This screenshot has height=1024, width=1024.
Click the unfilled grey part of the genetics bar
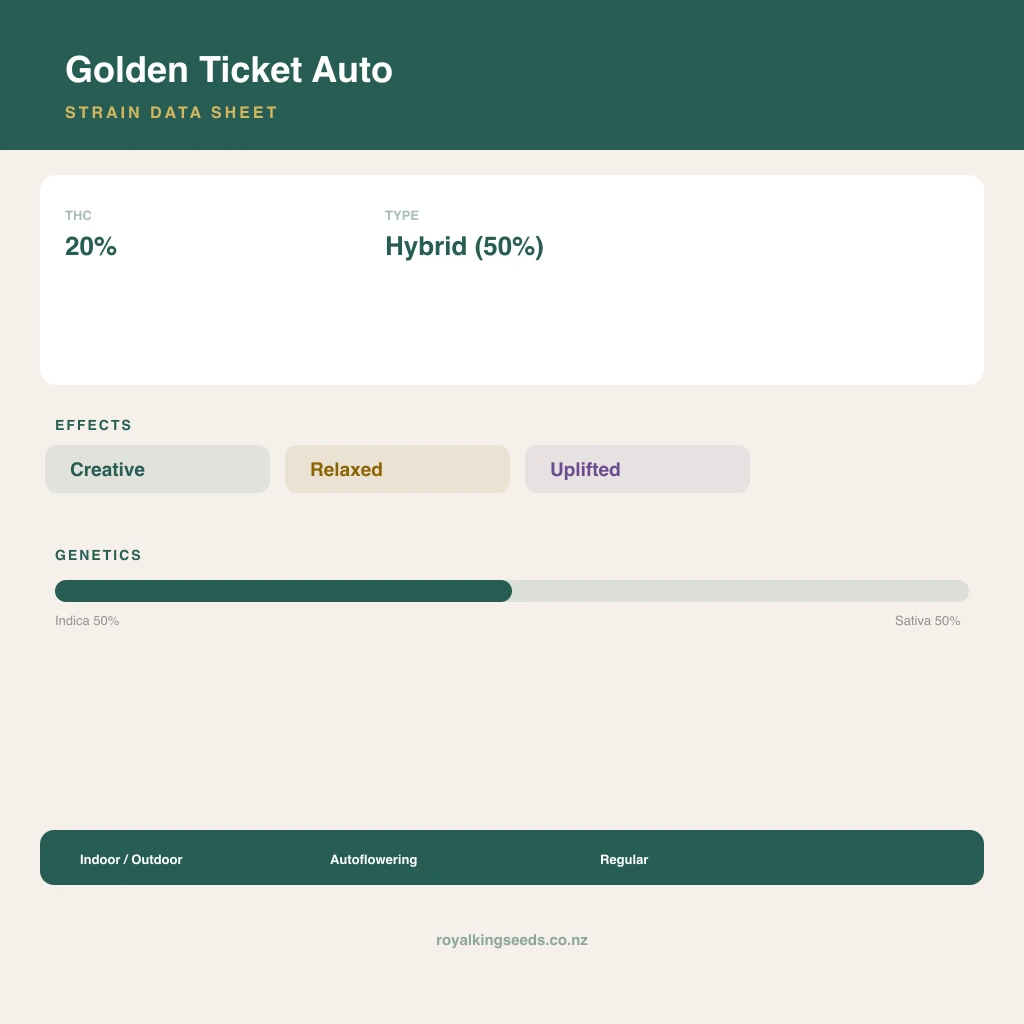(741, 591)
